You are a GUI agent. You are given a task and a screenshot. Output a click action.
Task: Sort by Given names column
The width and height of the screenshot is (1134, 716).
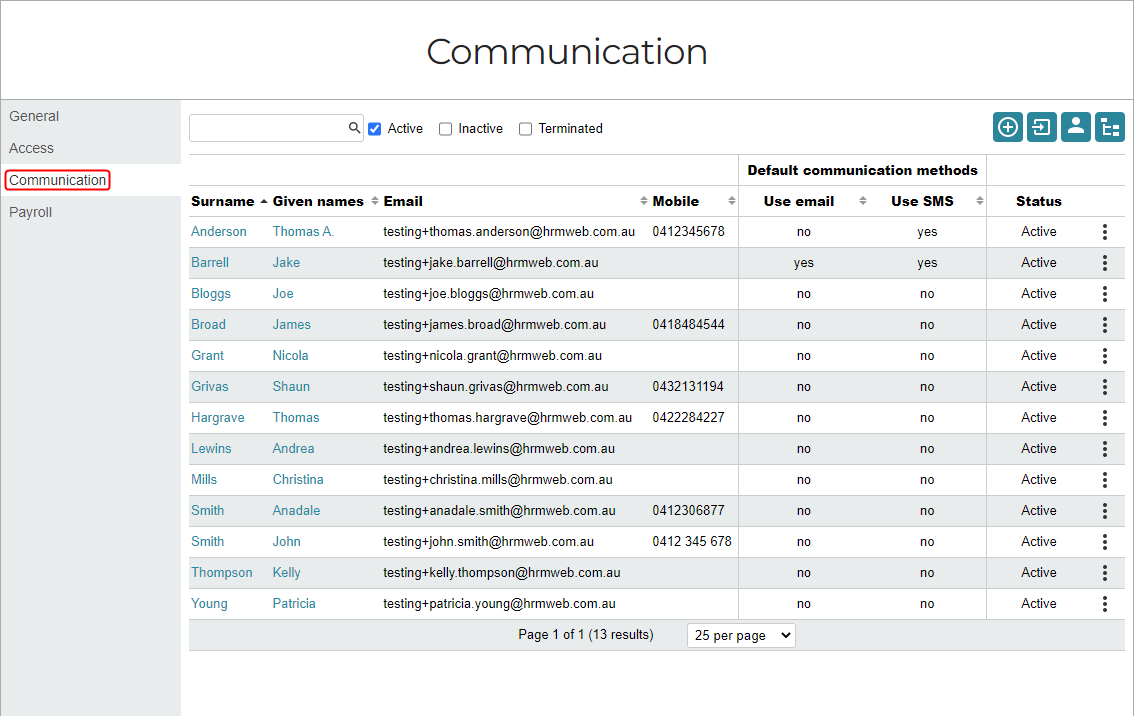click(x=318, y=201)
